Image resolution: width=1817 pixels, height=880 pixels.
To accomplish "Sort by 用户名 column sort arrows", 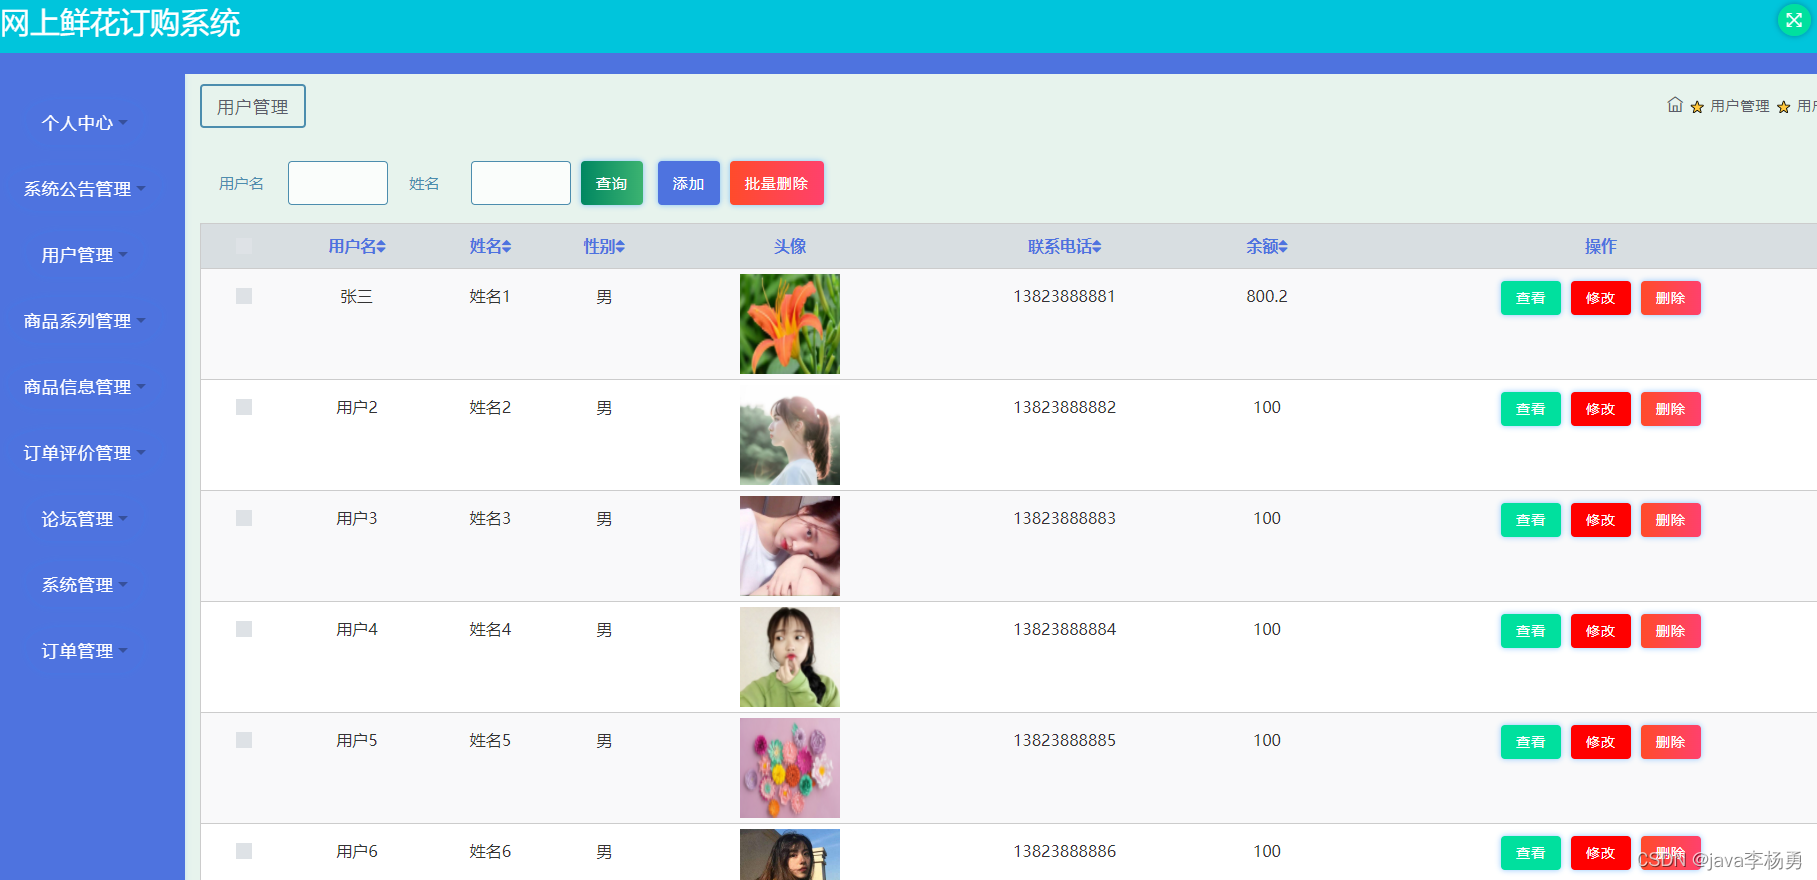I will (x=381, y=247).
